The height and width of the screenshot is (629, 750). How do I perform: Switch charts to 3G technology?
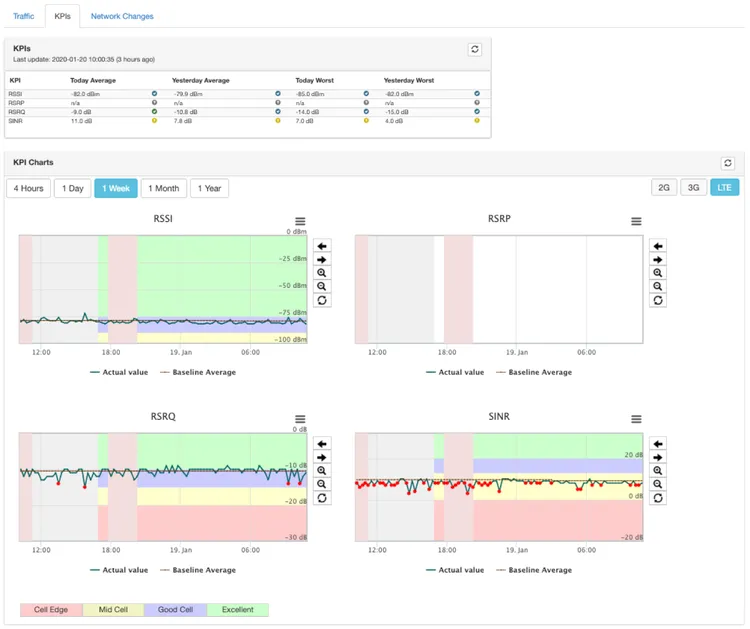tap(693, 188)
